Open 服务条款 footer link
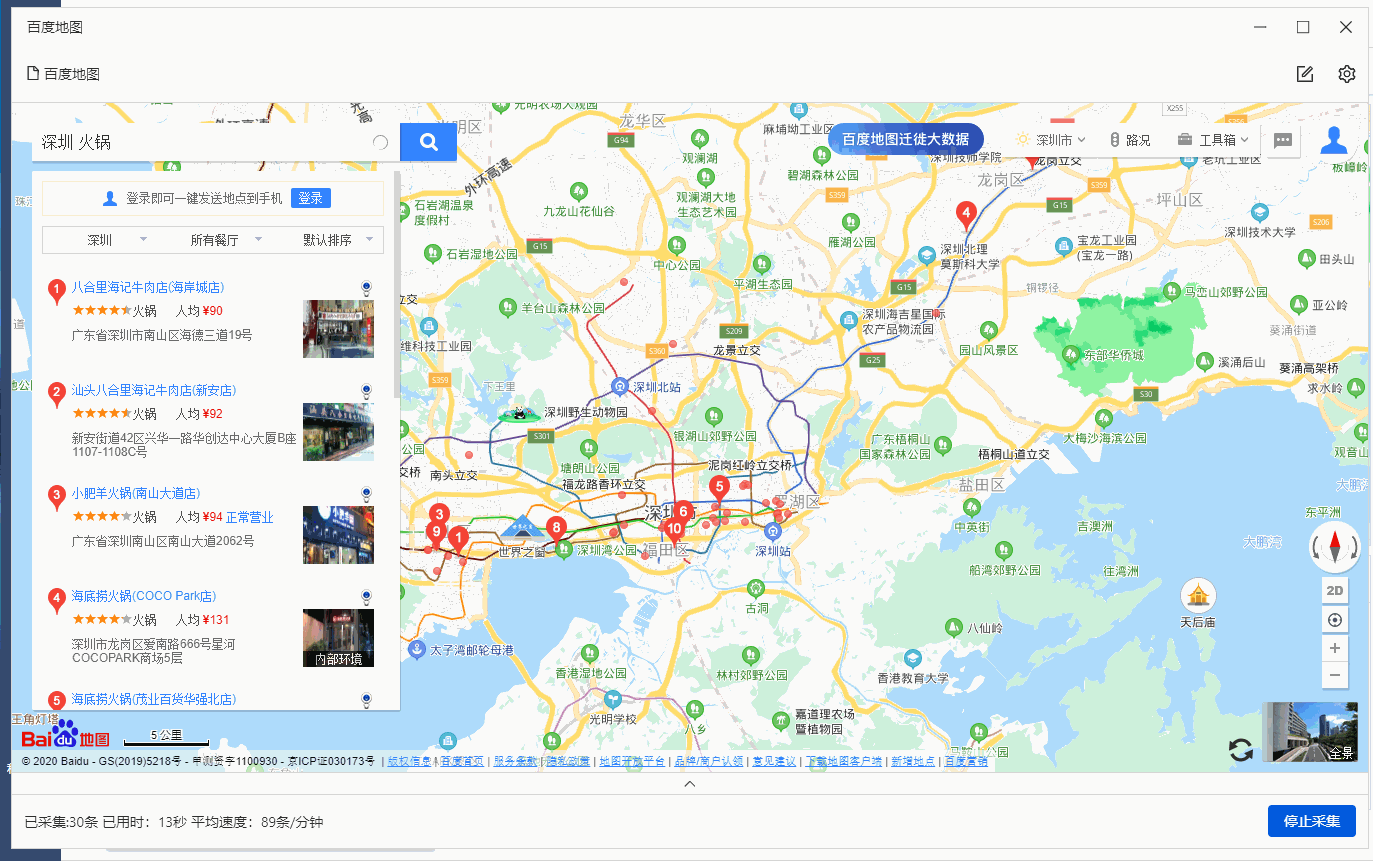The height and width of the screenshot is (861, 1373). click(516, 762)
